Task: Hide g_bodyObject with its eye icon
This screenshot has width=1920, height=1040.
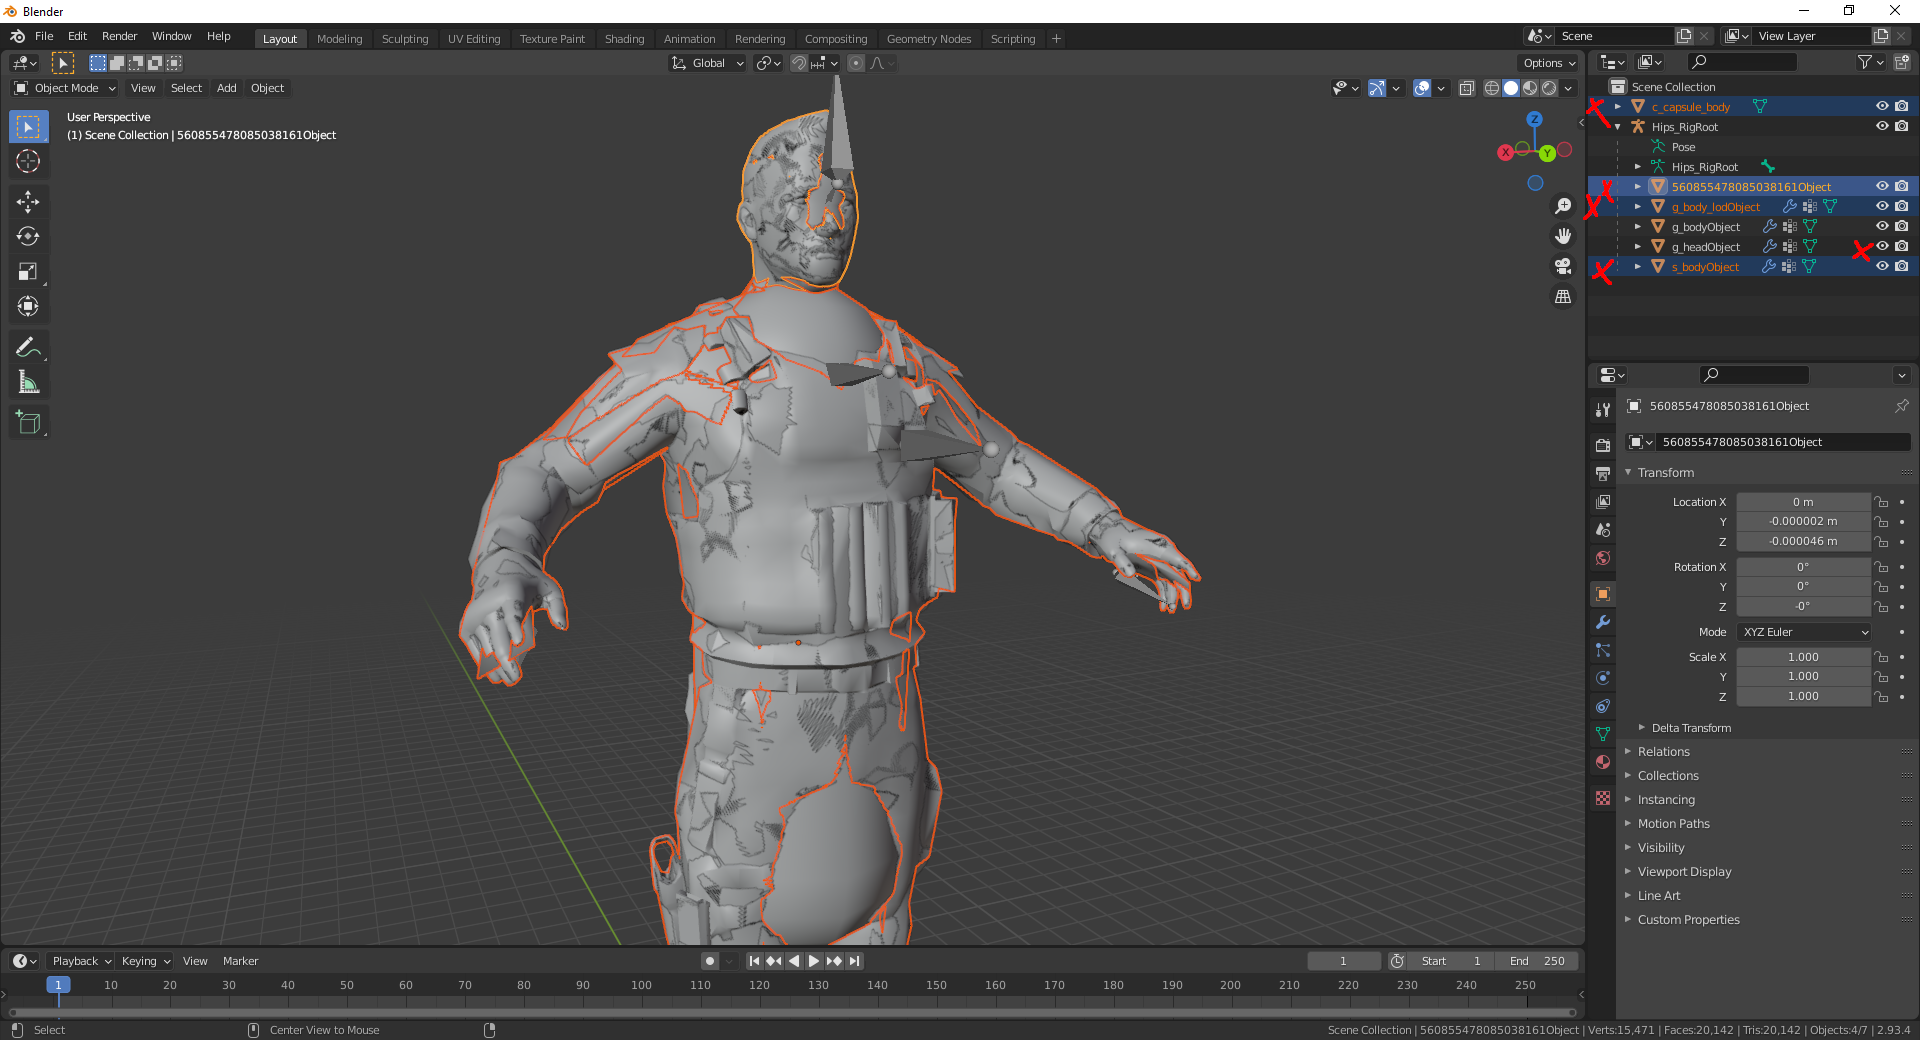Action: pyautogui.click(x=1881, y=227)
